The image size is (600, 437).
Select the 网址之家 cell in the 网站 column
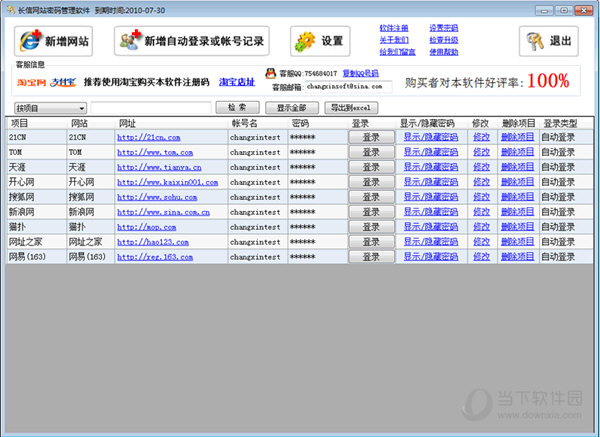pos(91,242)
